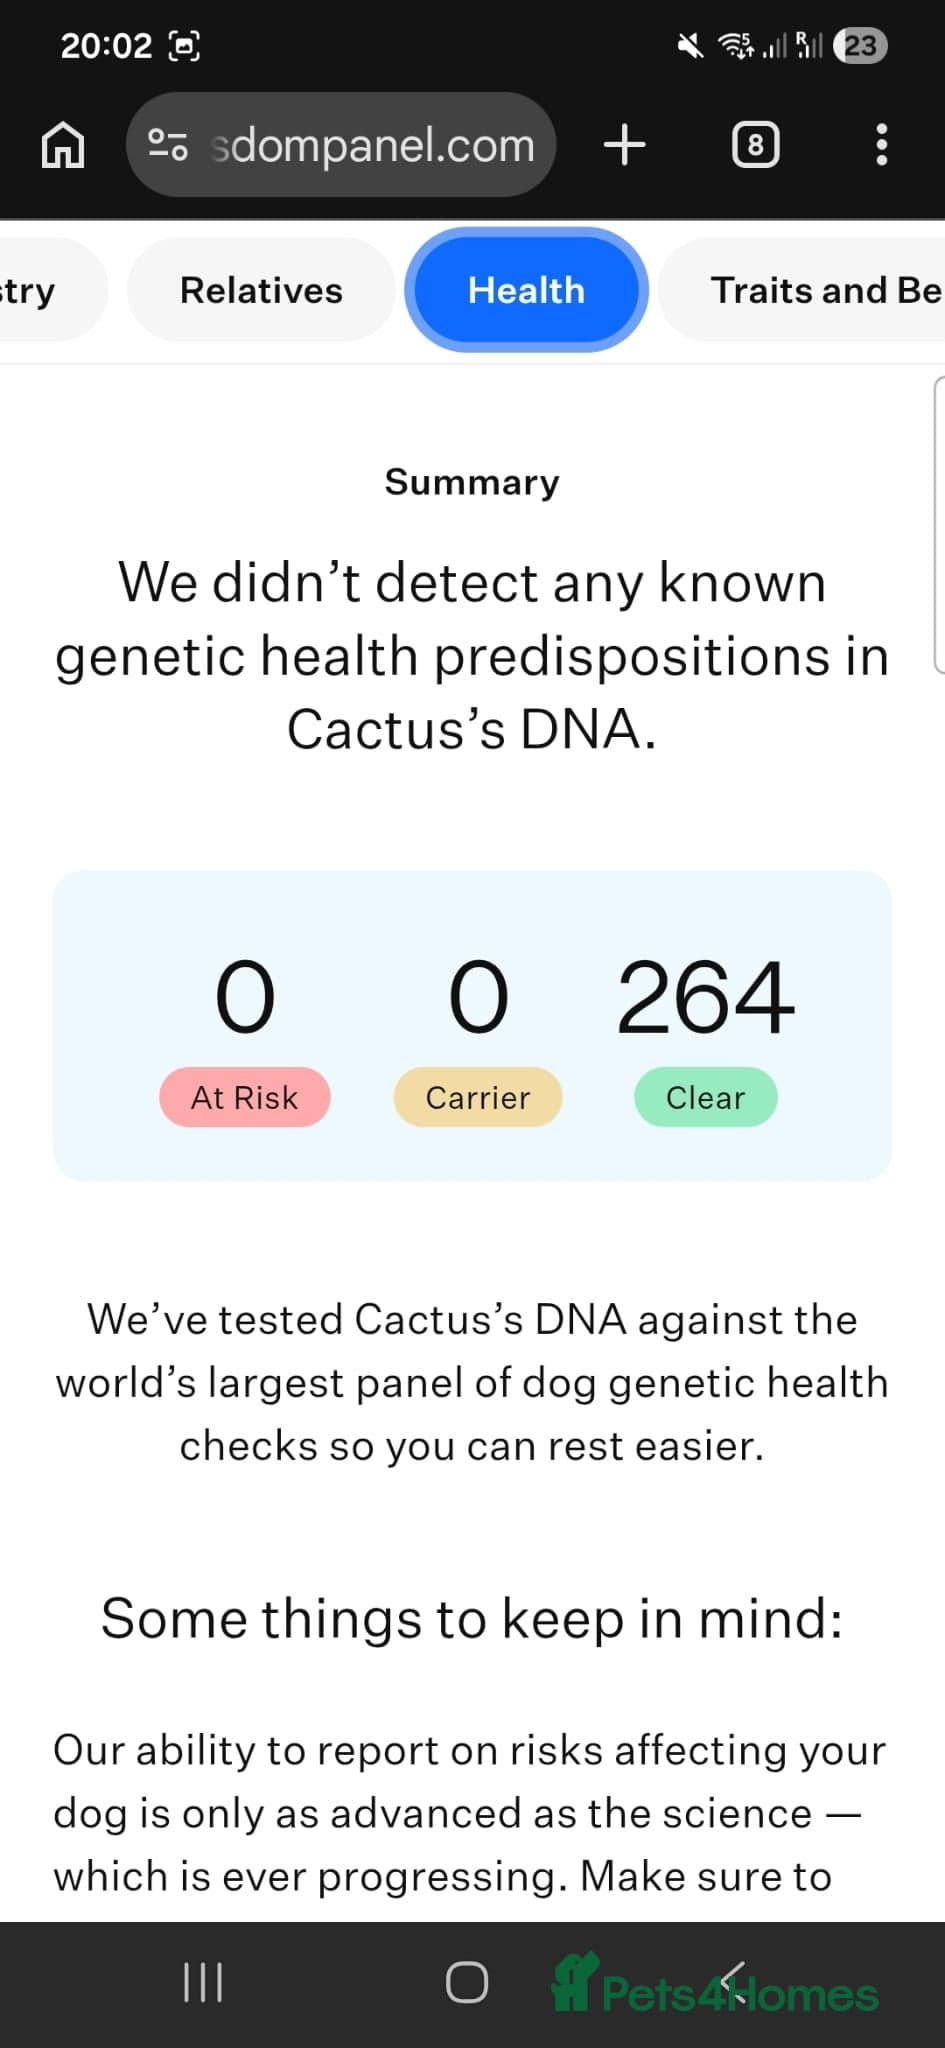Select the Health tab
The height and width of the screenshot is (2048, 945).
(526, 290)
